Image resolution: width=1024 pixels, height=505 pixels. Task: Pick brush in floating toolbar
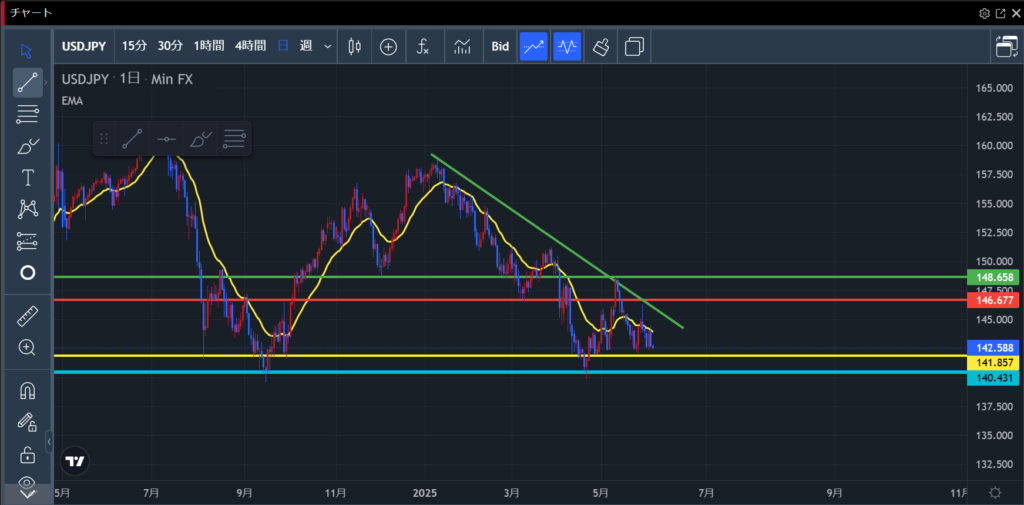tap(200, 138)
